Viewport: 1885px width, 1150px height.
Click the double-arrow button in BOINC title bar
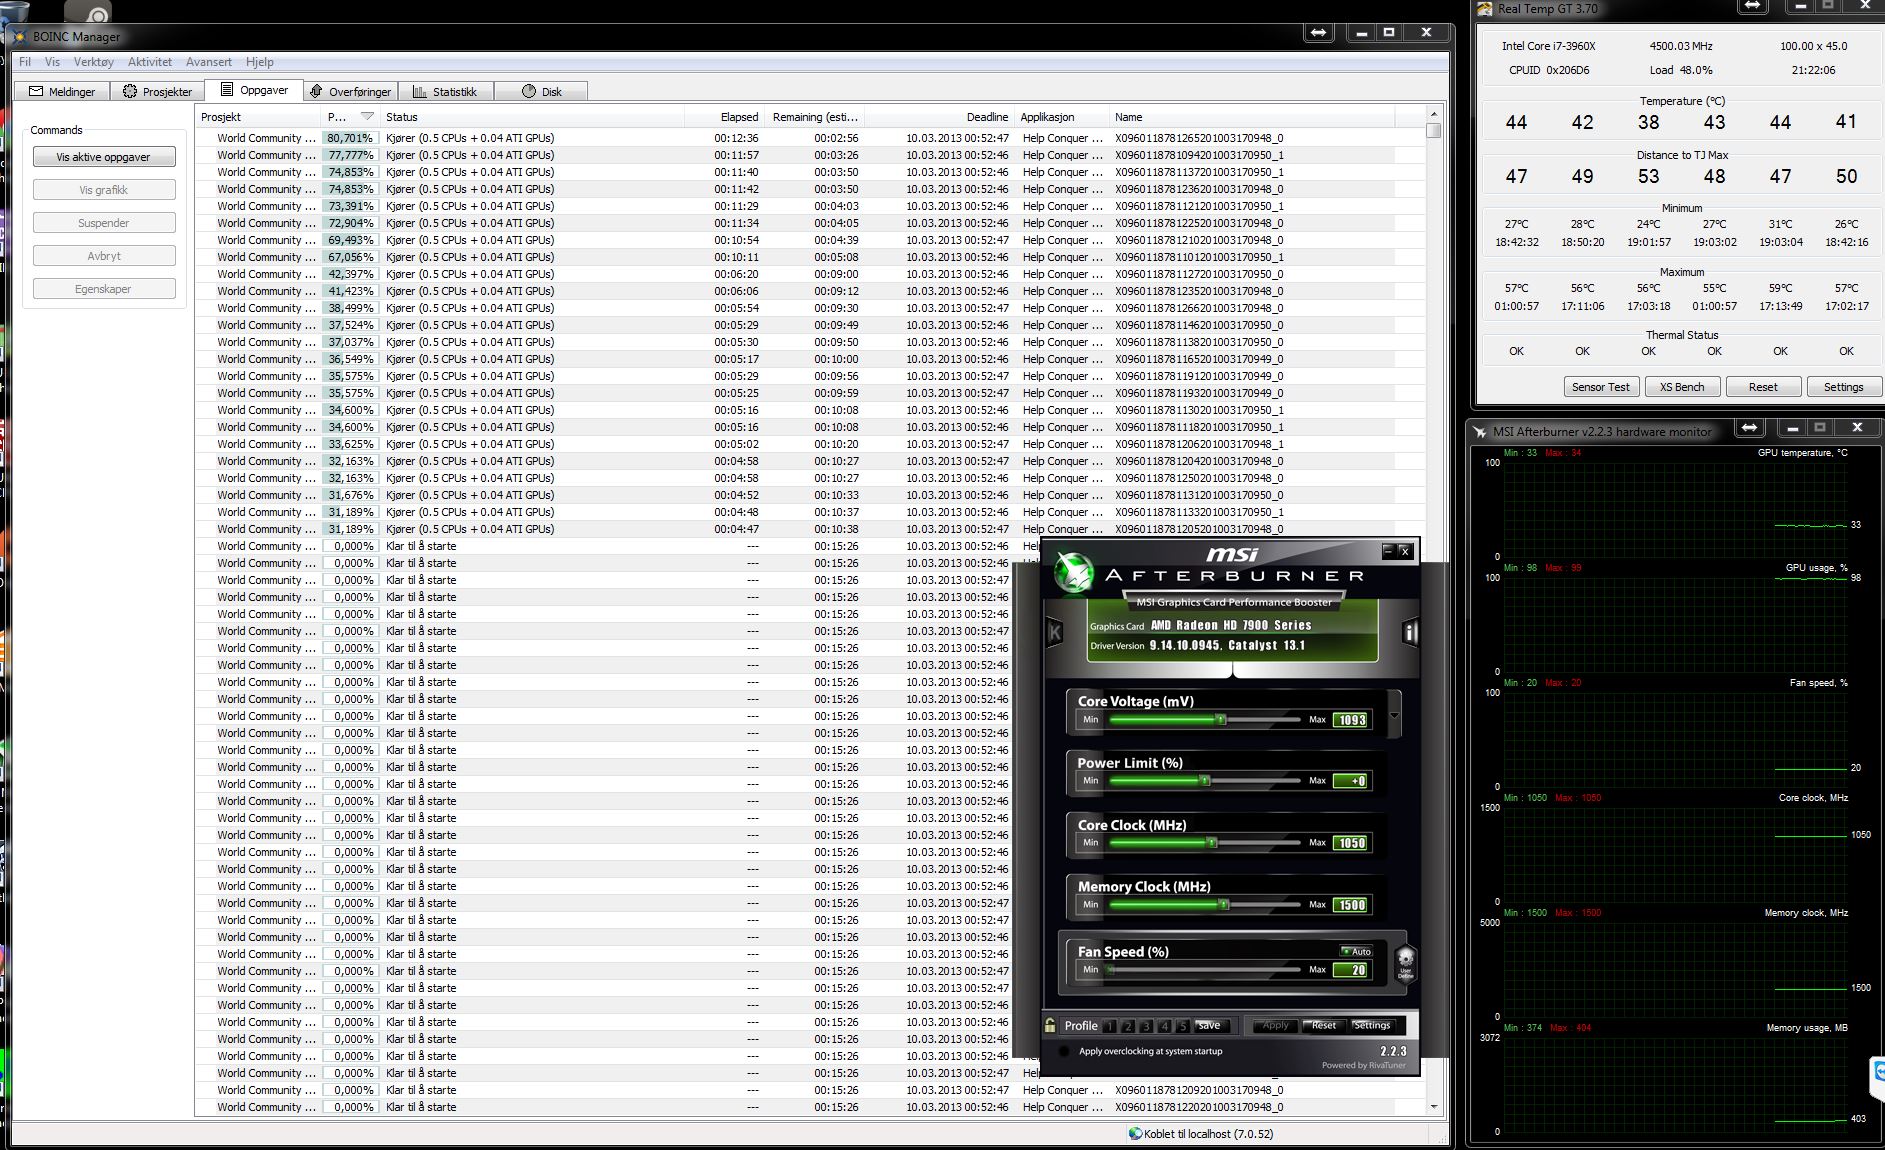tap(1318, 32)
